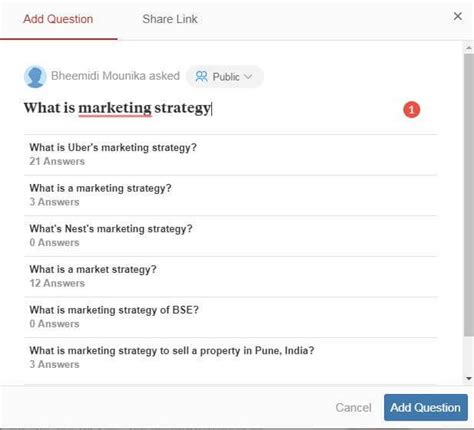Image resolution: width=474 pixels, height=430 pixels.
Task: Open What's Nest's marketing strategy? suggestion
Action: [x=231, y=236]
